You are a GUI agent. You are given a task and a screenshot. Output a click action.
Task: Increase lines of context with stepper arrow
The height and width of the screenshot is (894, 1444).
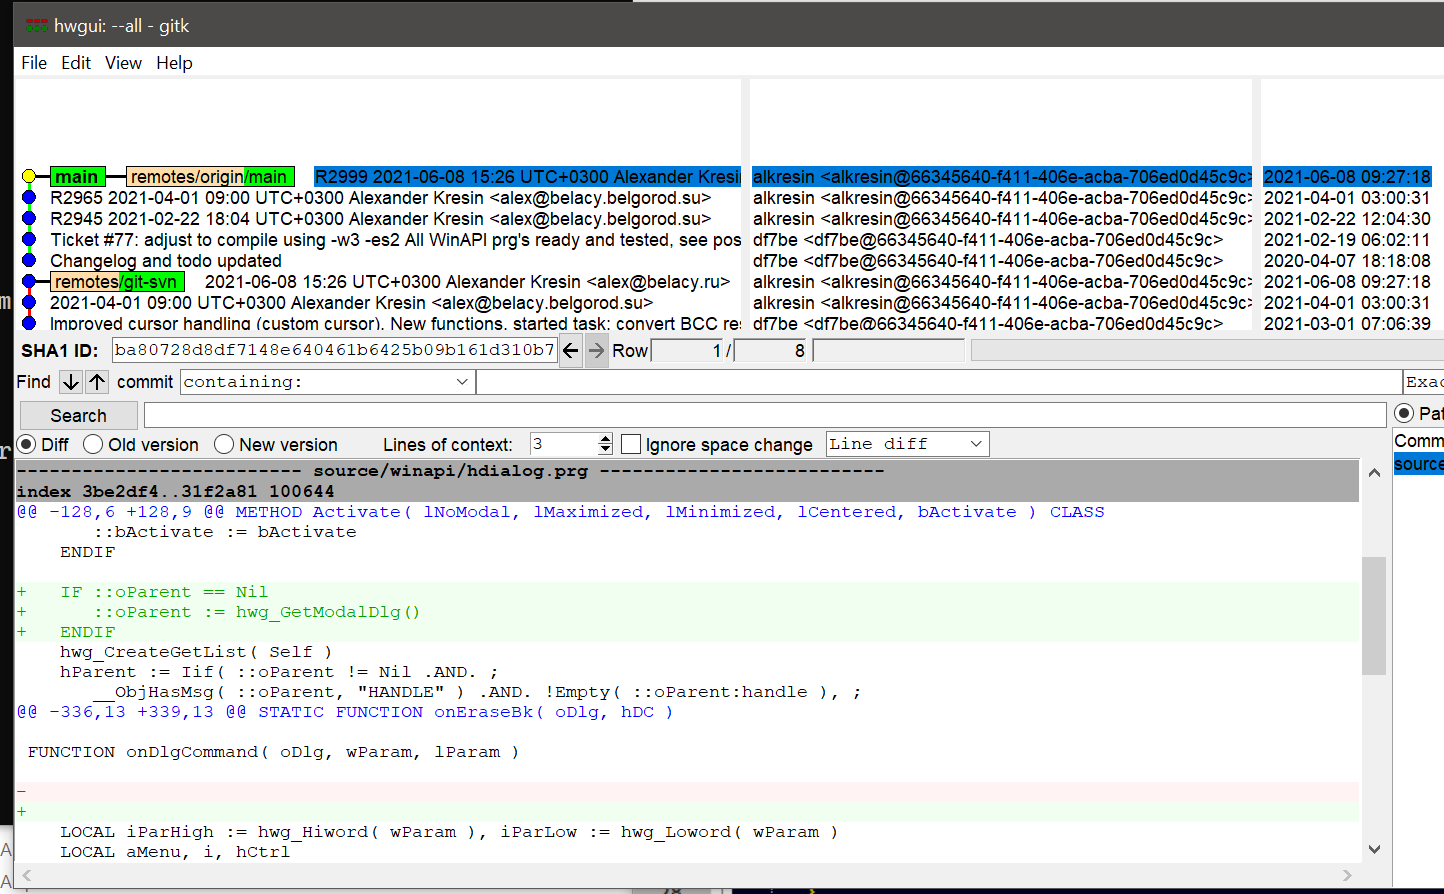click(x=604, y=439)
